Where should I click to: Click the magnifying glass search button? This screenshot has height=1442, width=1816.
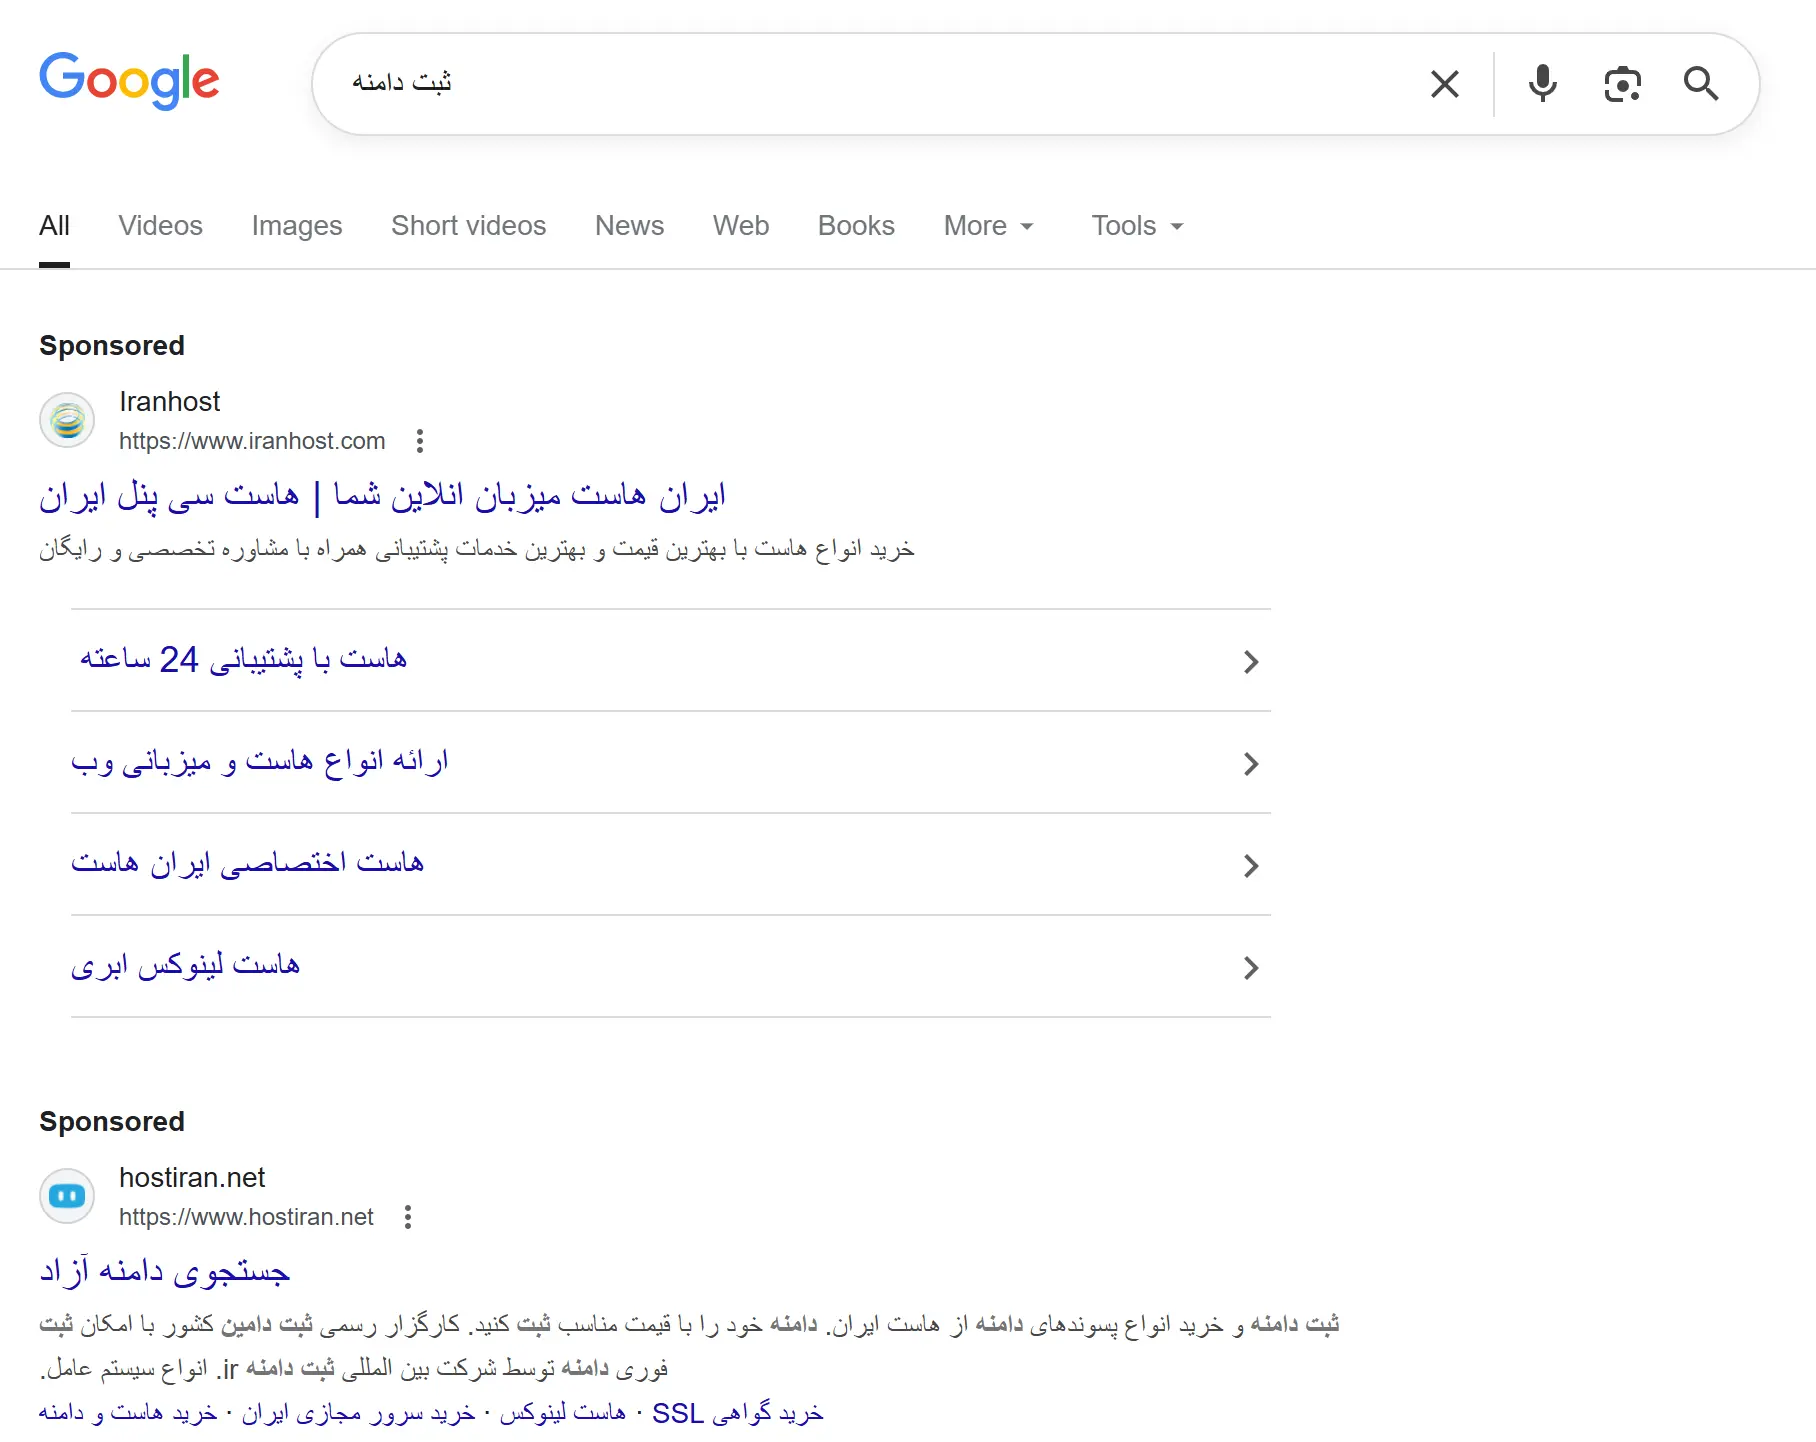tap(1700, 84)
